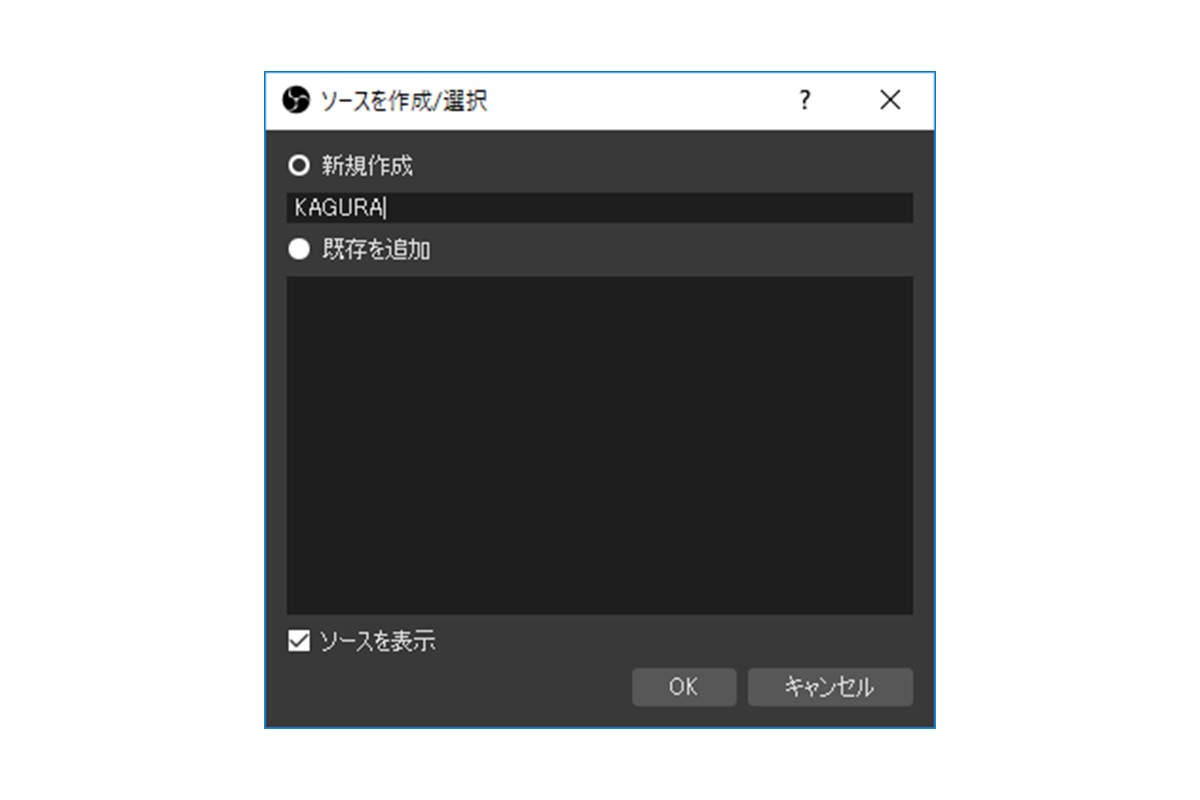
Task: Dismiss dialog using キャンセル button
Action: pos(830,687)
